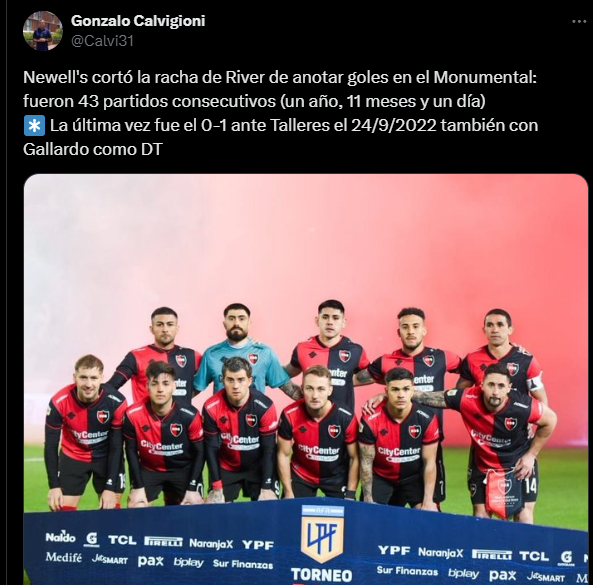Open the Gonzalo Calvigioni display name link
This screenshot has width=593, height=585.
[x=138, y=21]
